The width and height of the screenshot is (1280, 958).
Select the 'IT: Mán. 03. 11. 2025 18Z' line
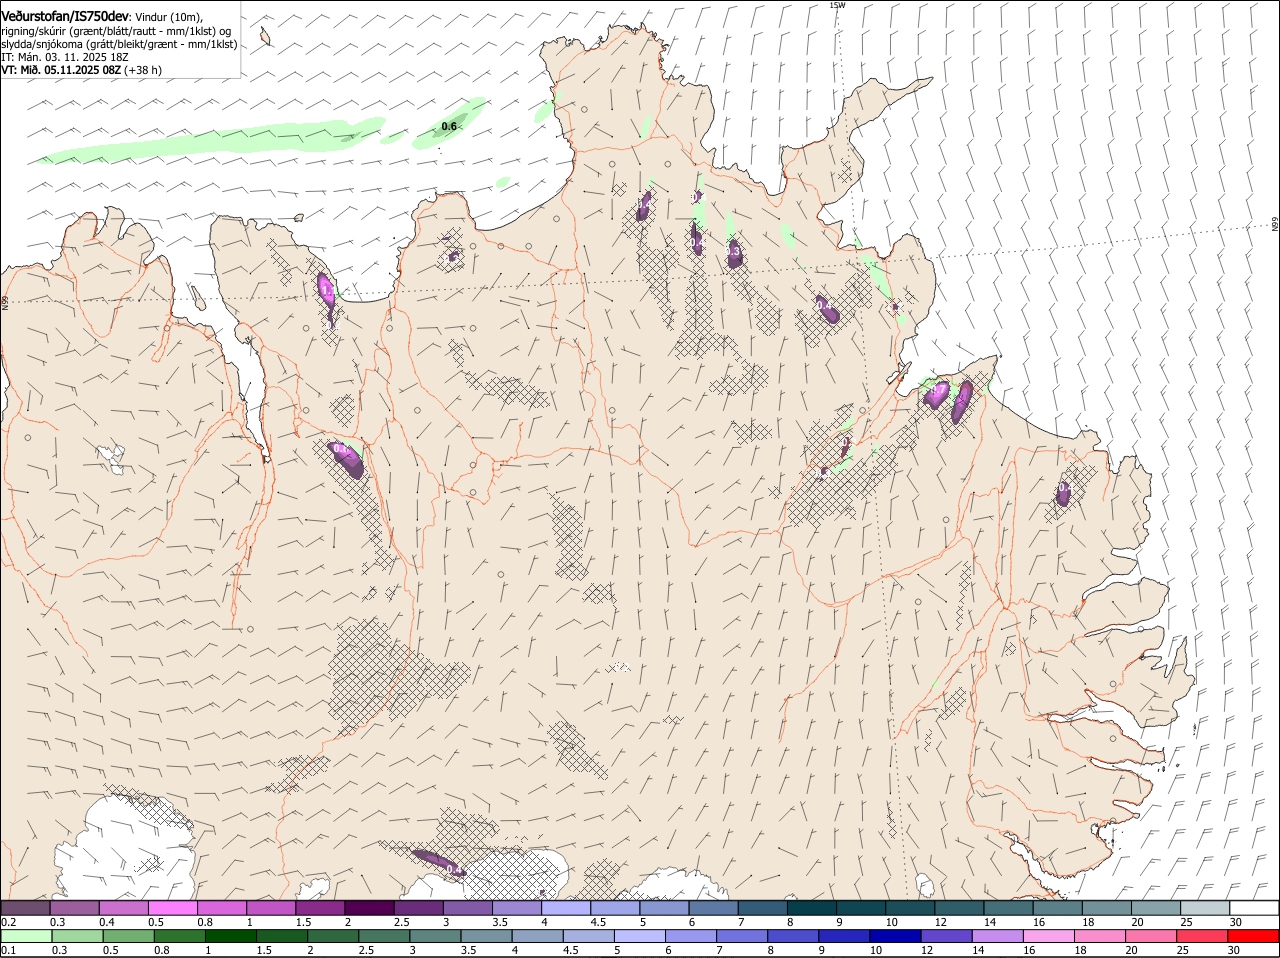click(x=65, y=58)
